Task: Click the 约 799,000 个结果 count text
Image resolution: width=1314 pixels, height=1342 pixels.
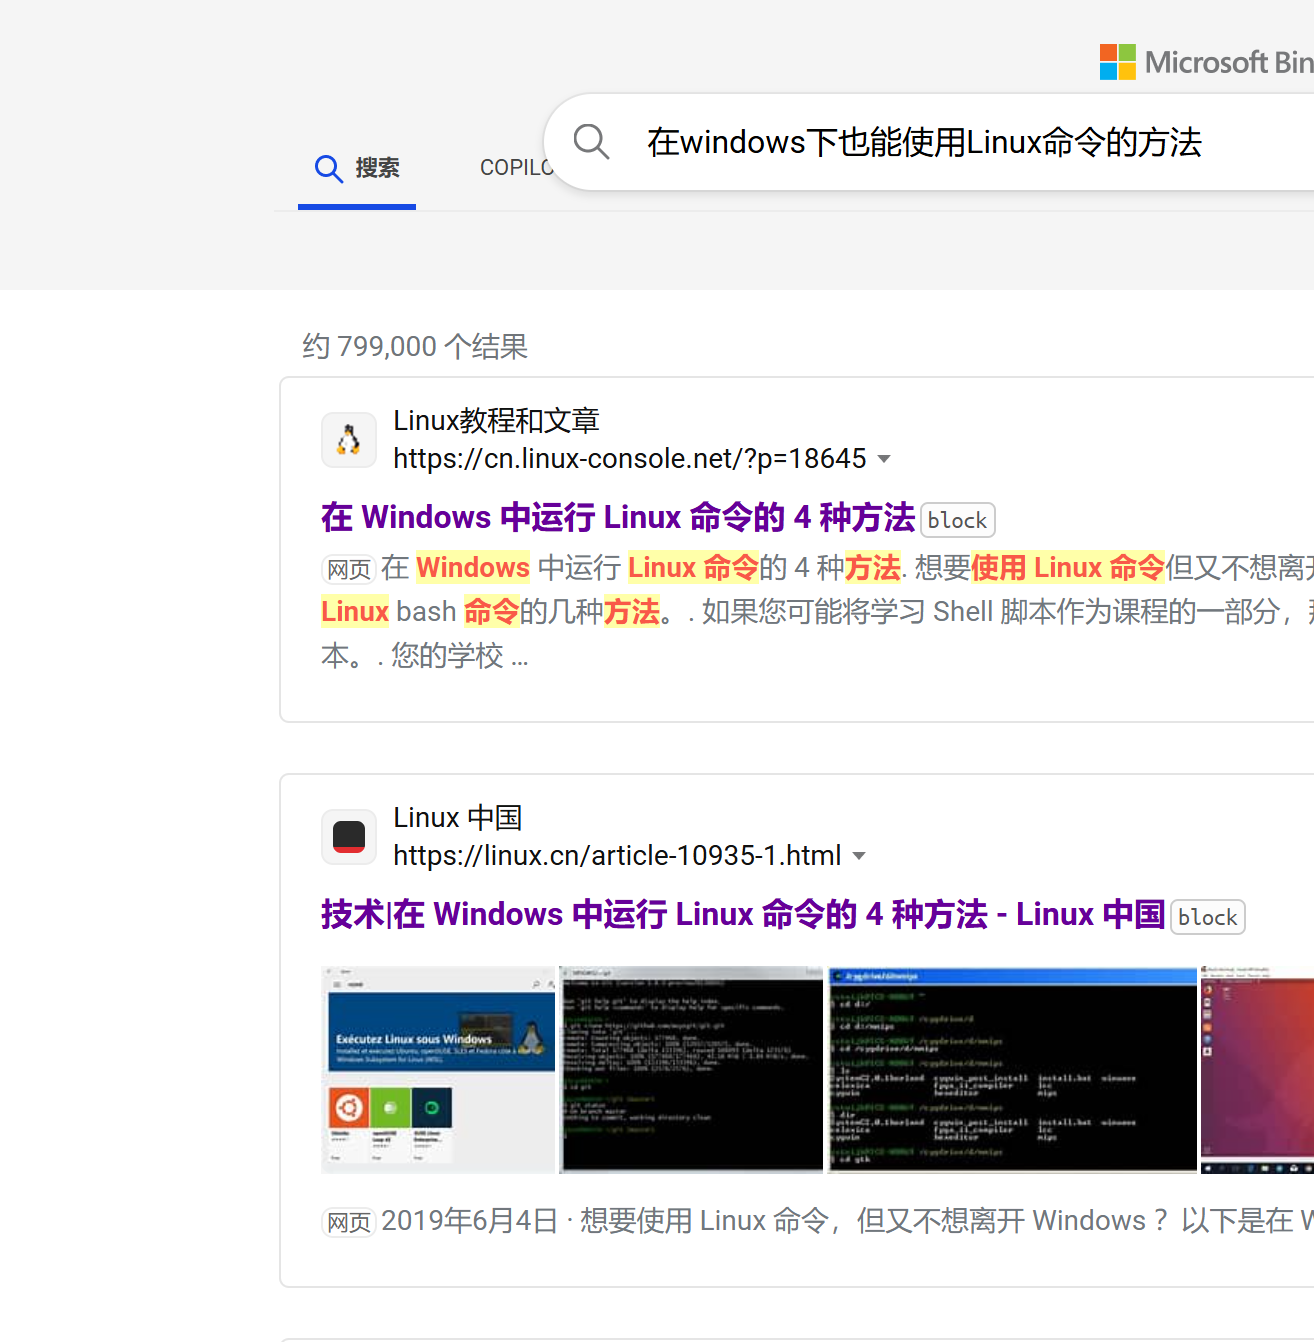Action: coord(415,346)
